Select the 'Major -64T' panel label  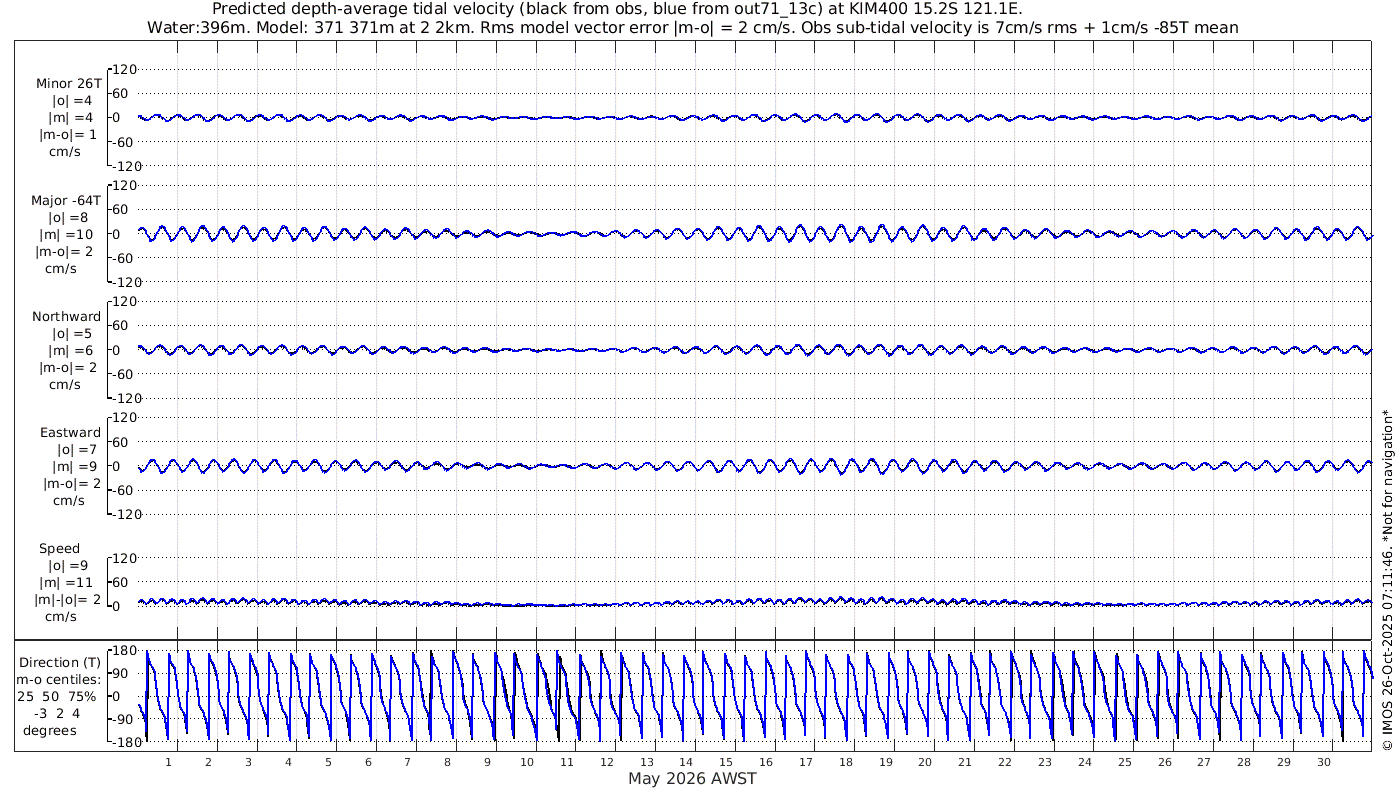tap(66, 200)
